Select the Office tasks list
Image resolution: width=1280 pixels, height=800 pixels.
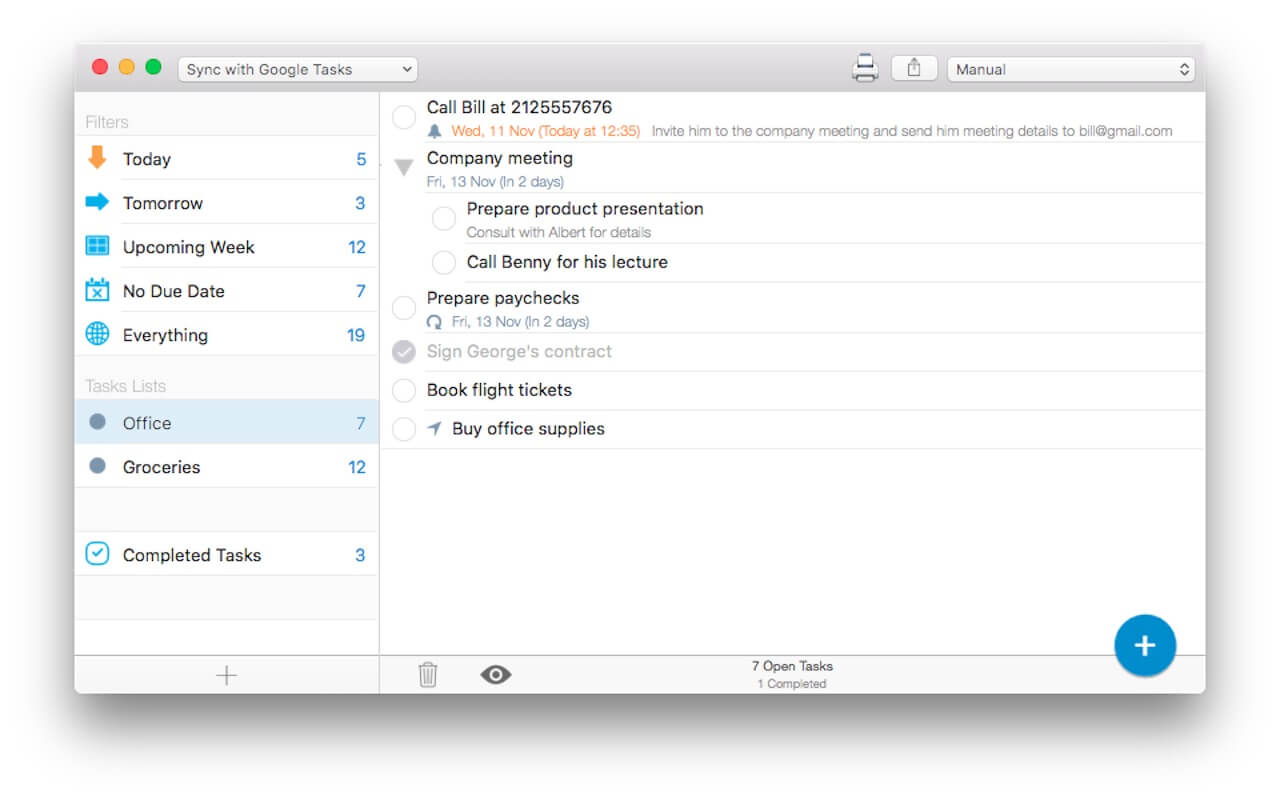(x=227, y=422)
